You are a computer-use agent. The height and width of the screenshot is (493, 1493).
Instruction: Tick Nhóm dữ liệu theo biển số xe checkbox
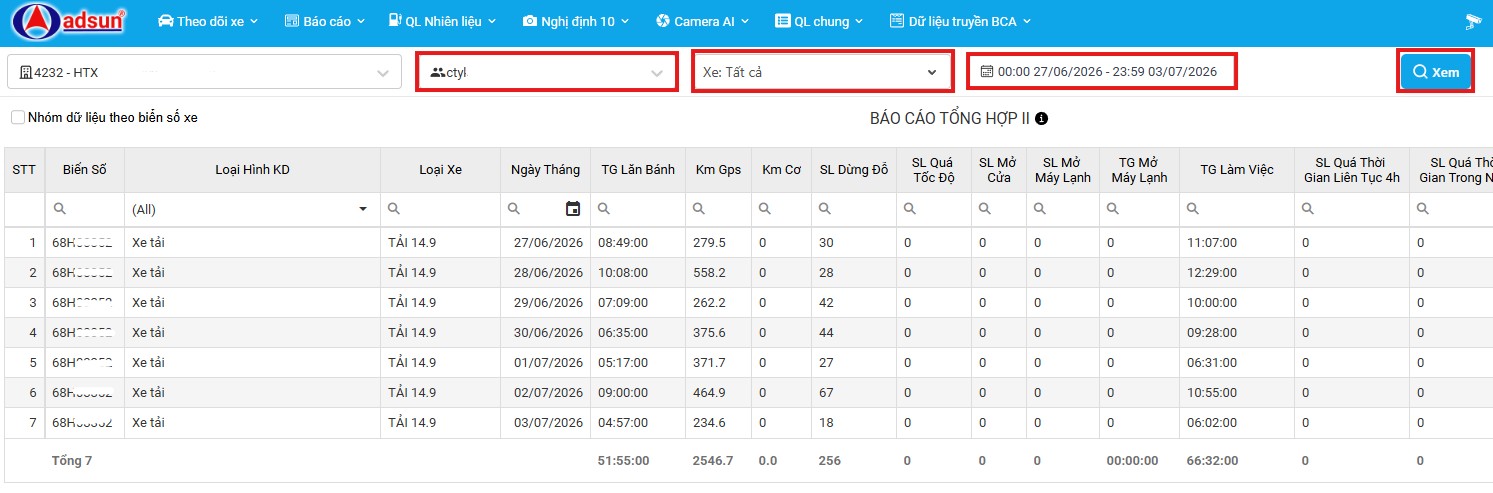[x=18, y=117]
